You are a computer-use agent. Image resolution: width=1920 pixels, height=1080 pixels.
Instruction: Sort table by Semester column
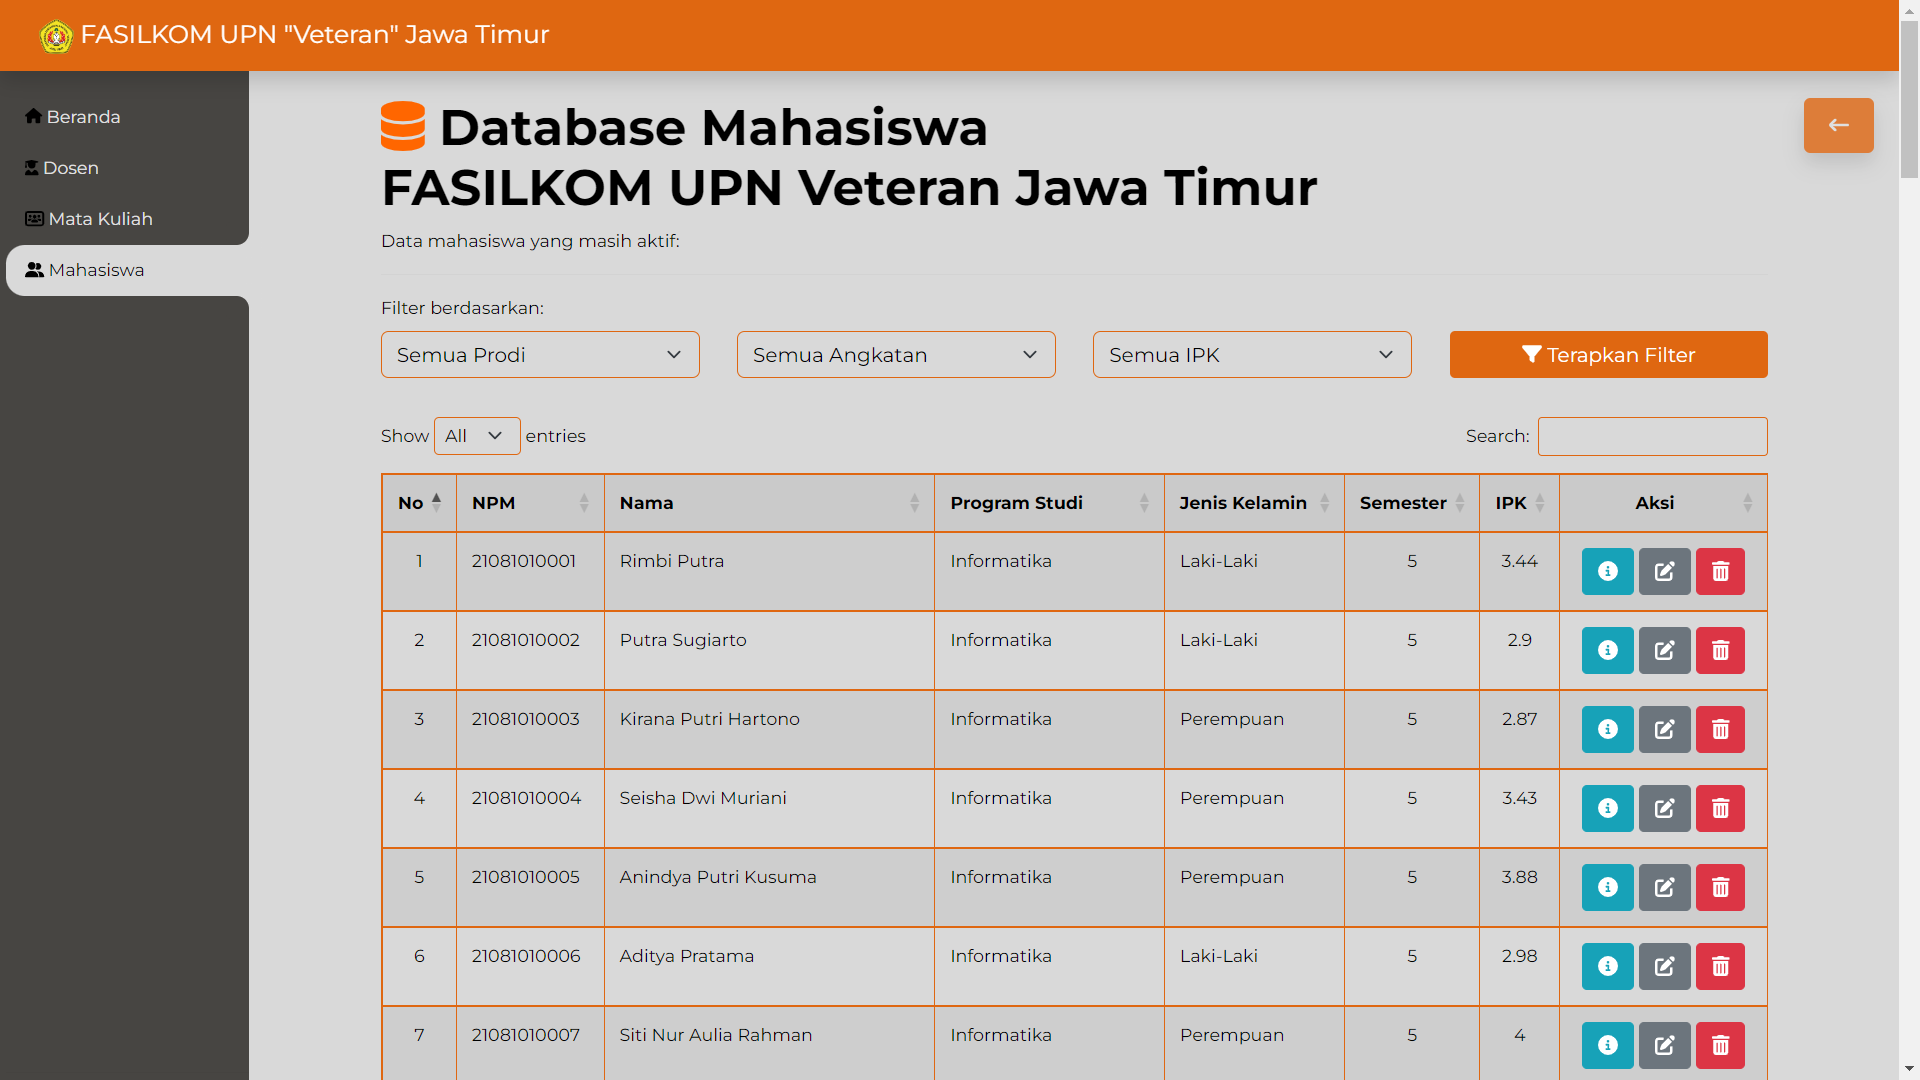(1412, 503)
